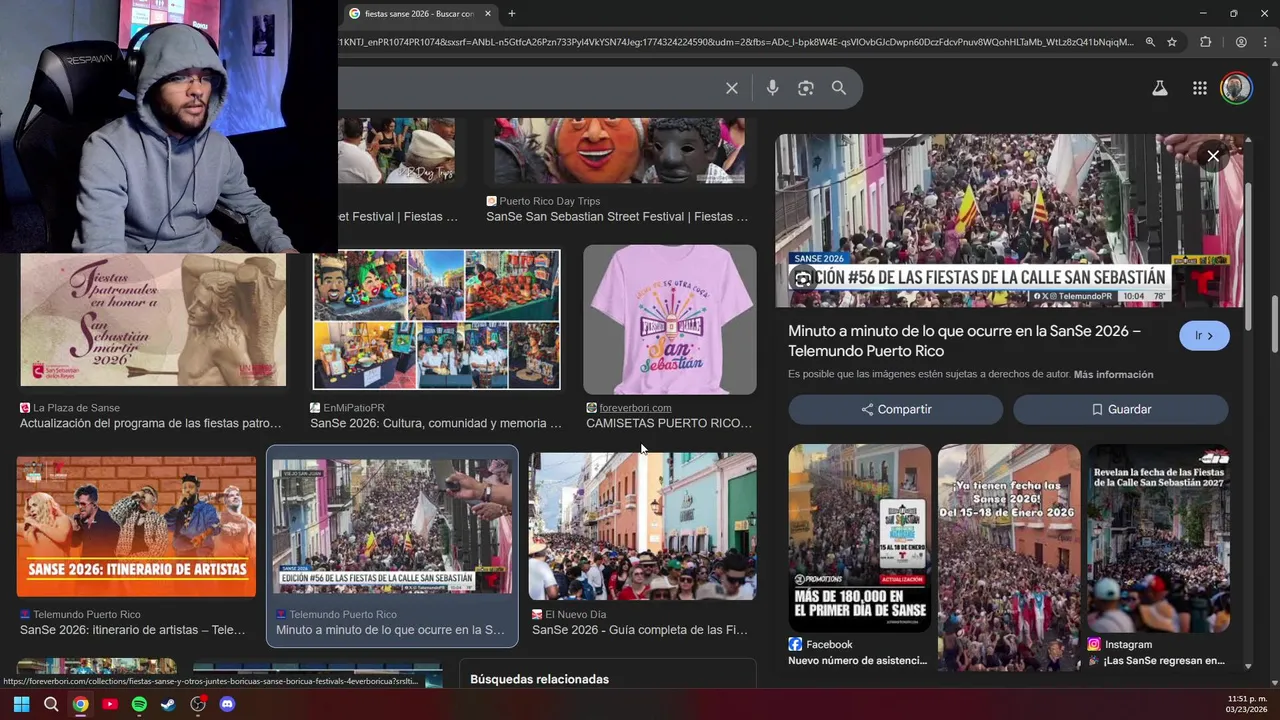Open the vejigante masks image from Puerto Rico Day Trips

pyautogui.click(x=619, y=150)
